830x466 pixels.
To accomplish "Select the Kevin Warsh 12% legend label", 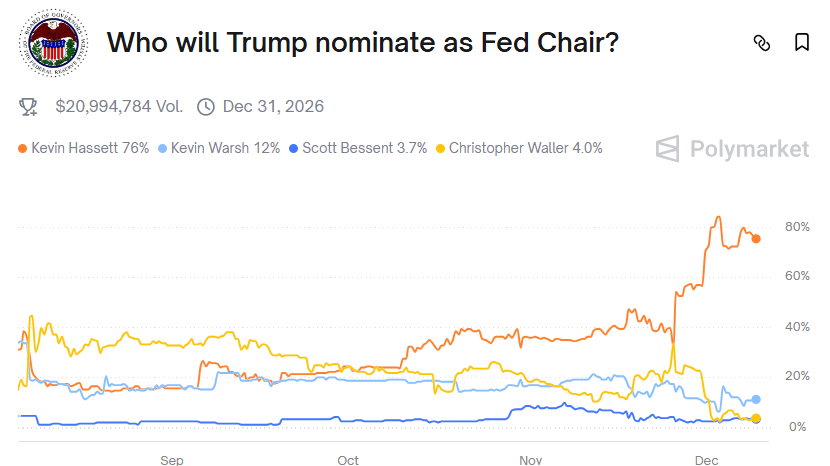I will tap(225, 148).
